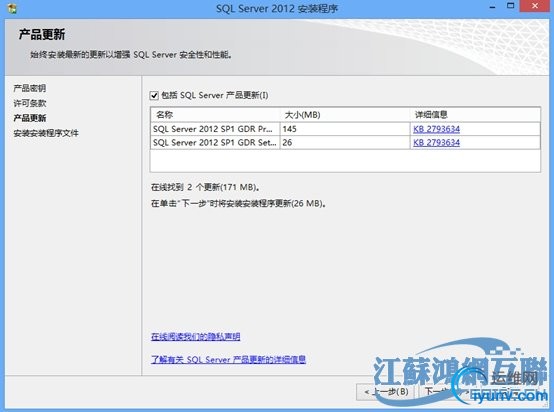Screen dimensions: 554x412
Task: Select the 产品密钥 step in the sidebar
Action: pyautogui.click(x=30, y=88)
